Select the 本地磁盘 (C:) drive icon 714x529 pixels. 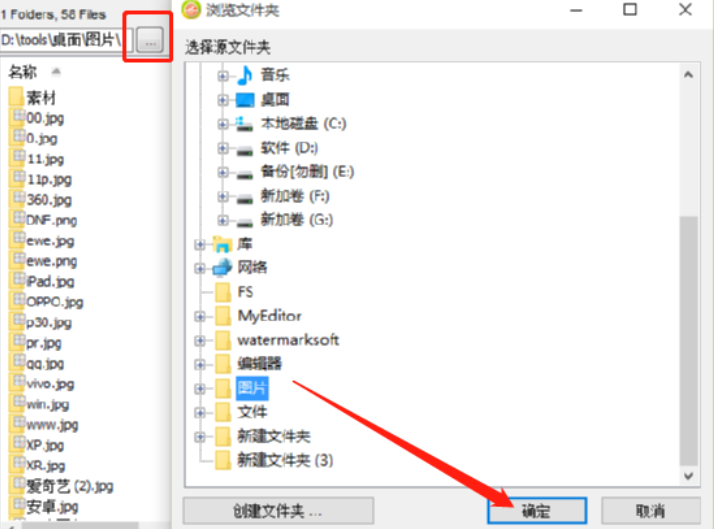[x=244, y=124]
